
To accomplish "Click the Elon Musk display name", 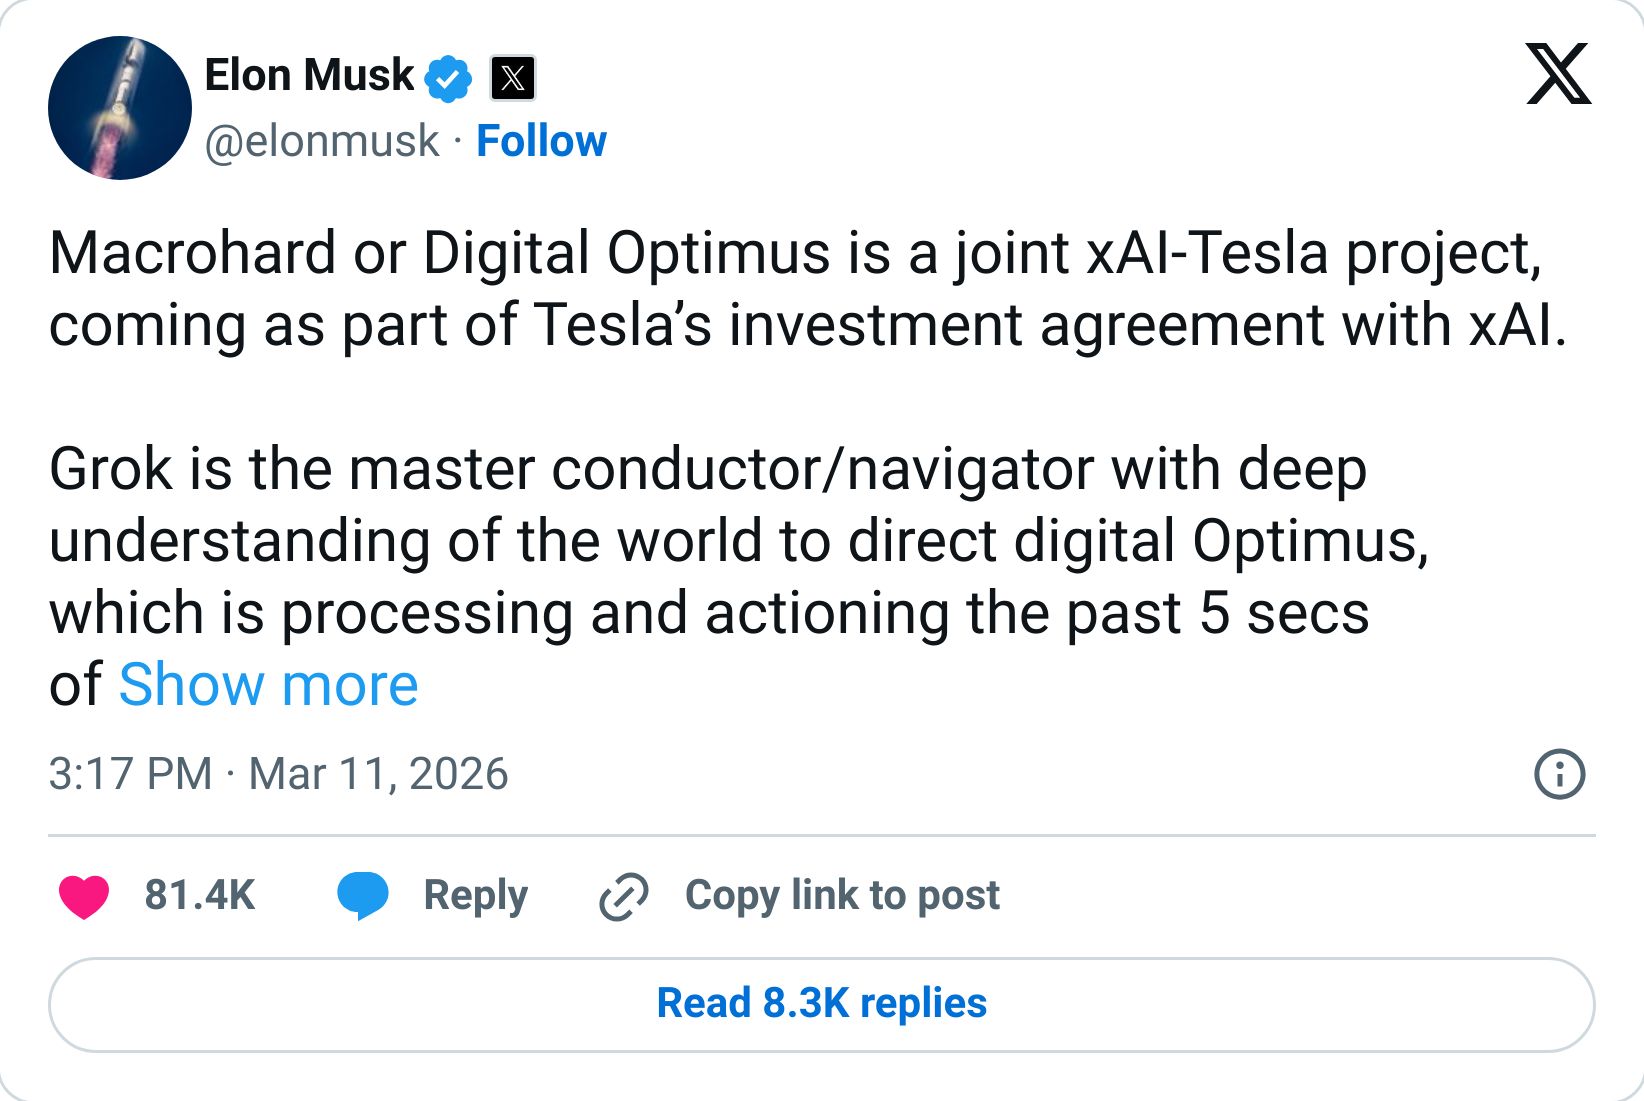I will coord(307,73).
